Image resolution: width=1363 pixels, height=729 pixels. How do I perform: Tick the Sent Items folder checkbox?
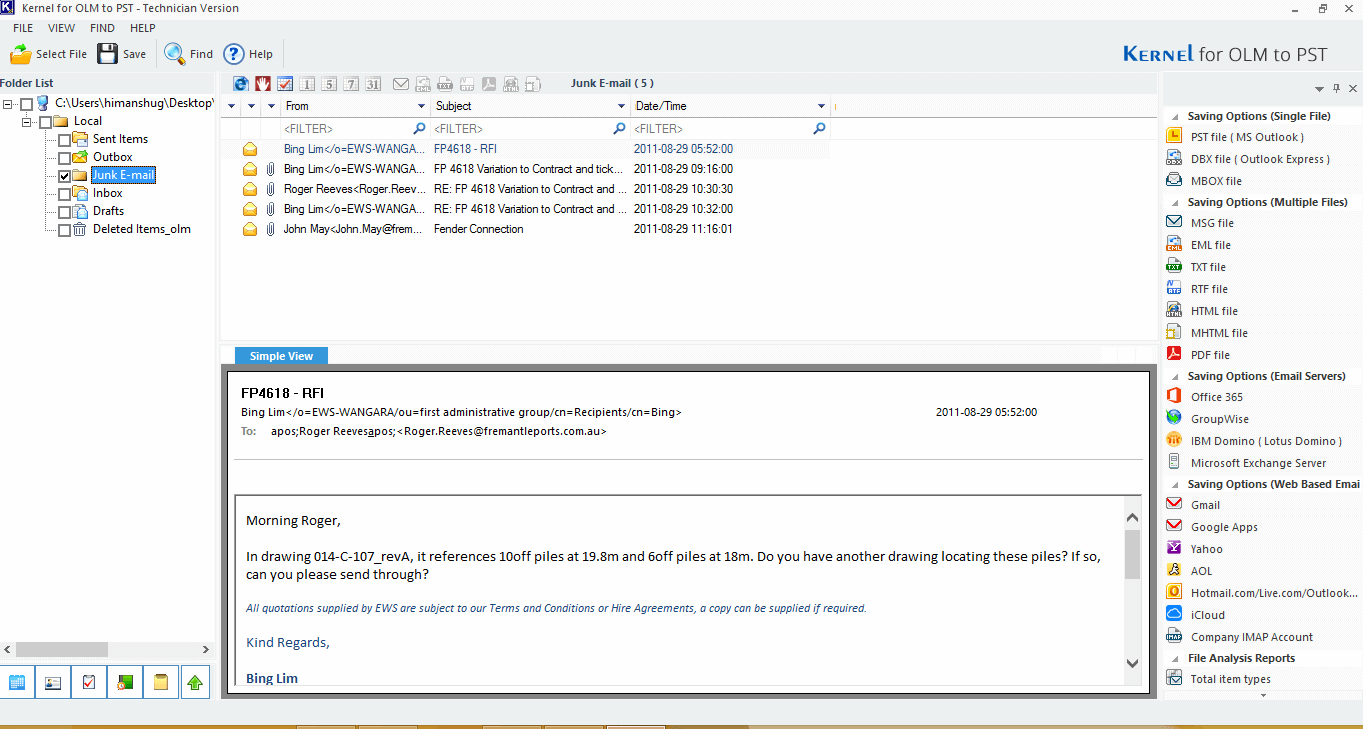(64, 140)
